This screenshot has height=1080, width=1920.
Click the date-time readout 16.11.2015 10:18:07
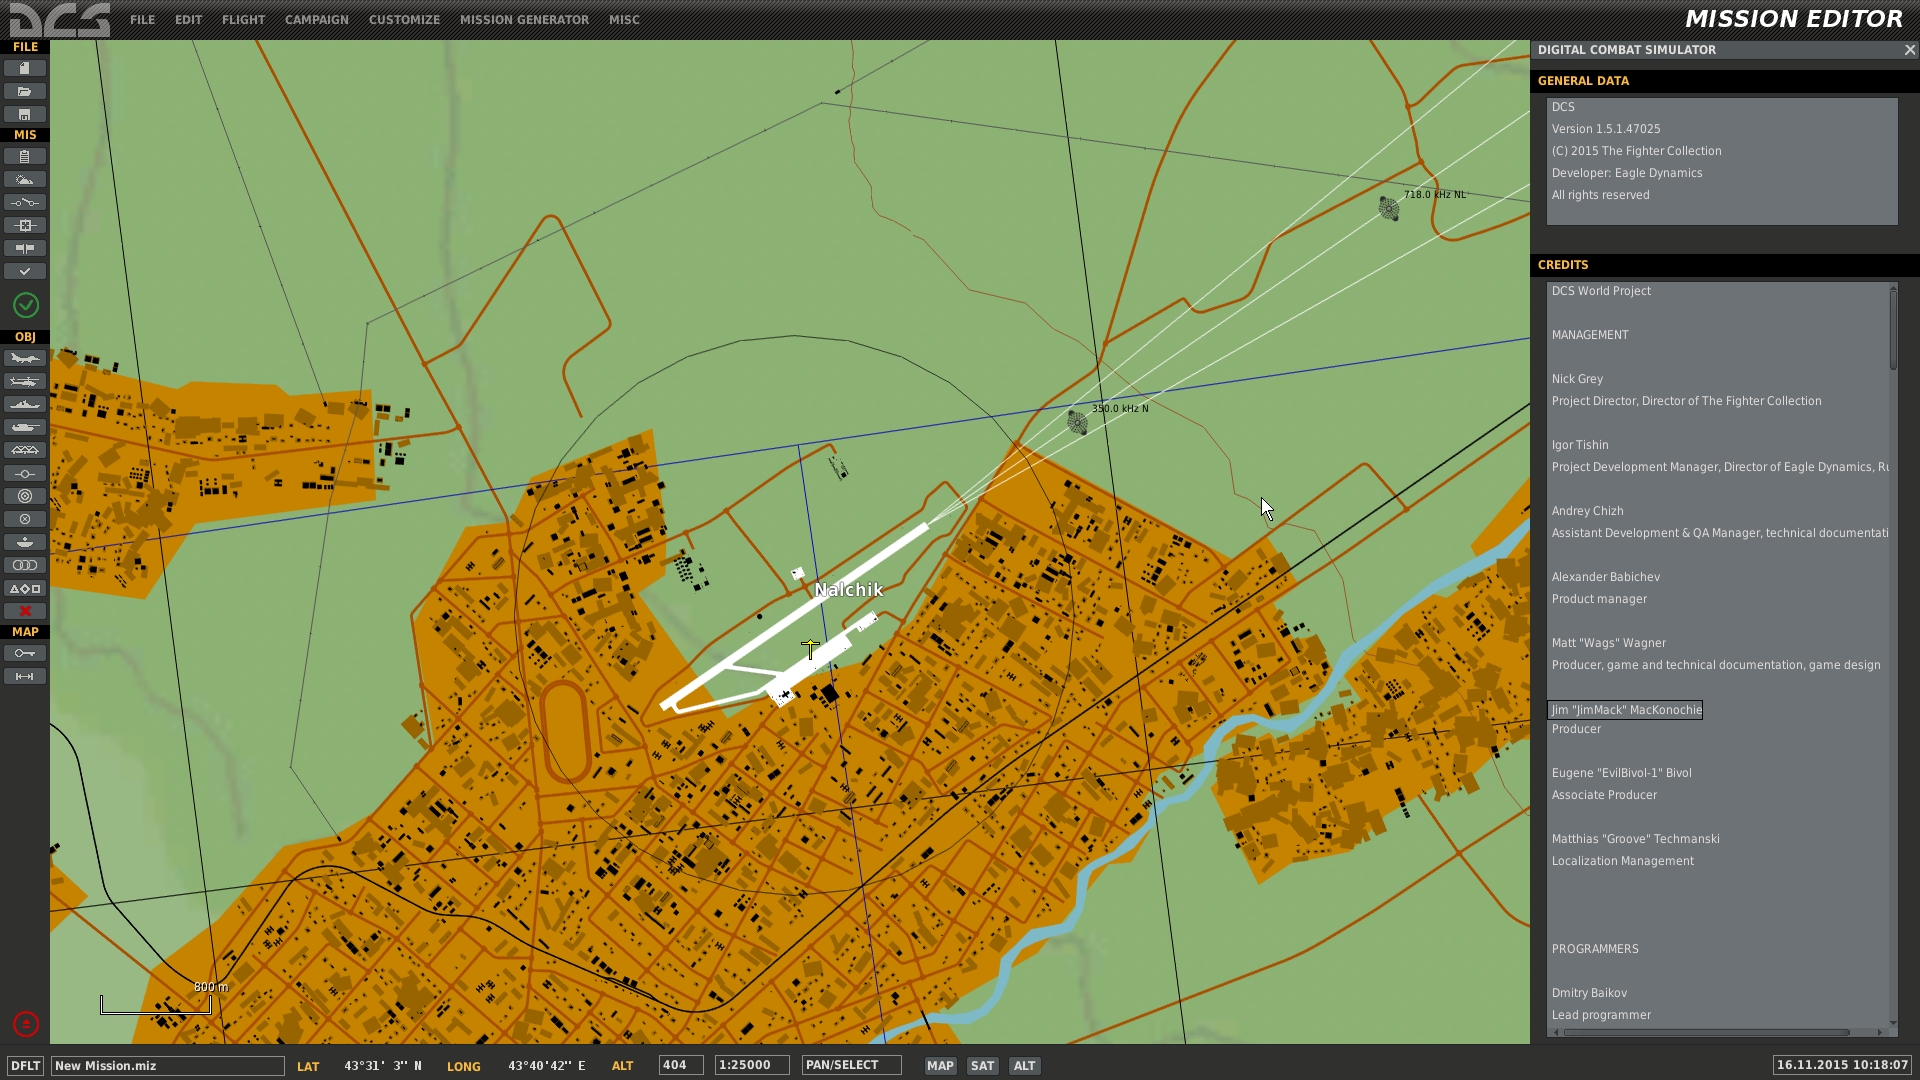[1843, 1066]
